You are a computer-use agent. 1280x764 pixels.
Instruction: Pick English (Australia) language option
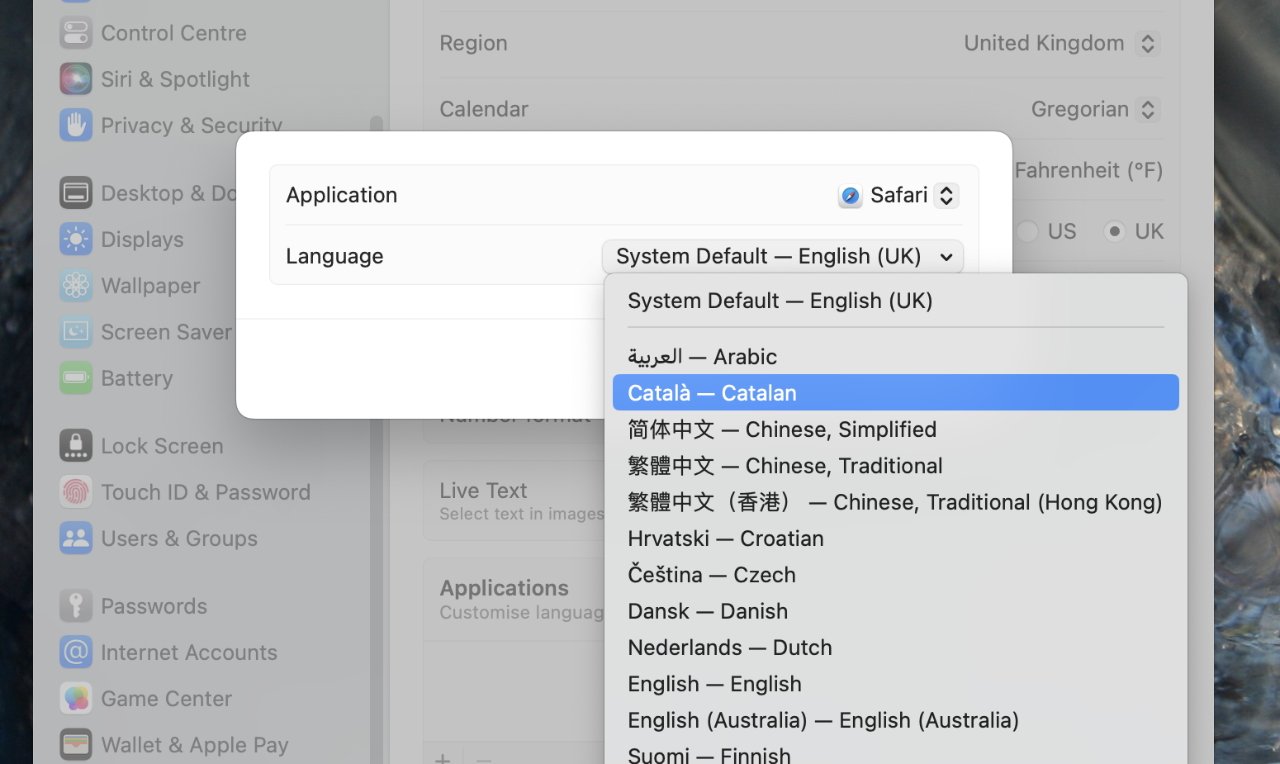click(896, 720)
